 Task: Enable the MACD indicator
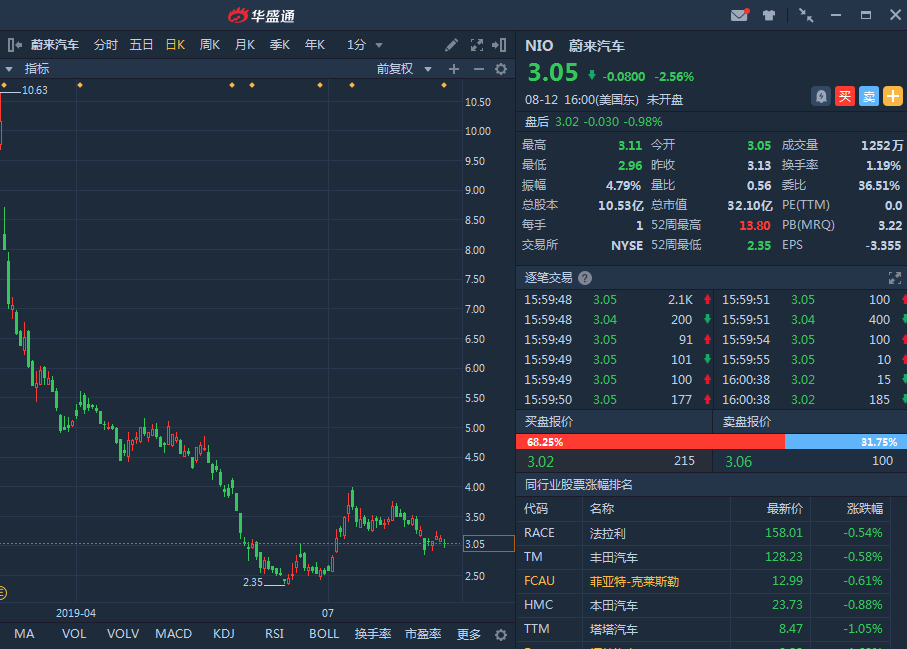(174, 634)
